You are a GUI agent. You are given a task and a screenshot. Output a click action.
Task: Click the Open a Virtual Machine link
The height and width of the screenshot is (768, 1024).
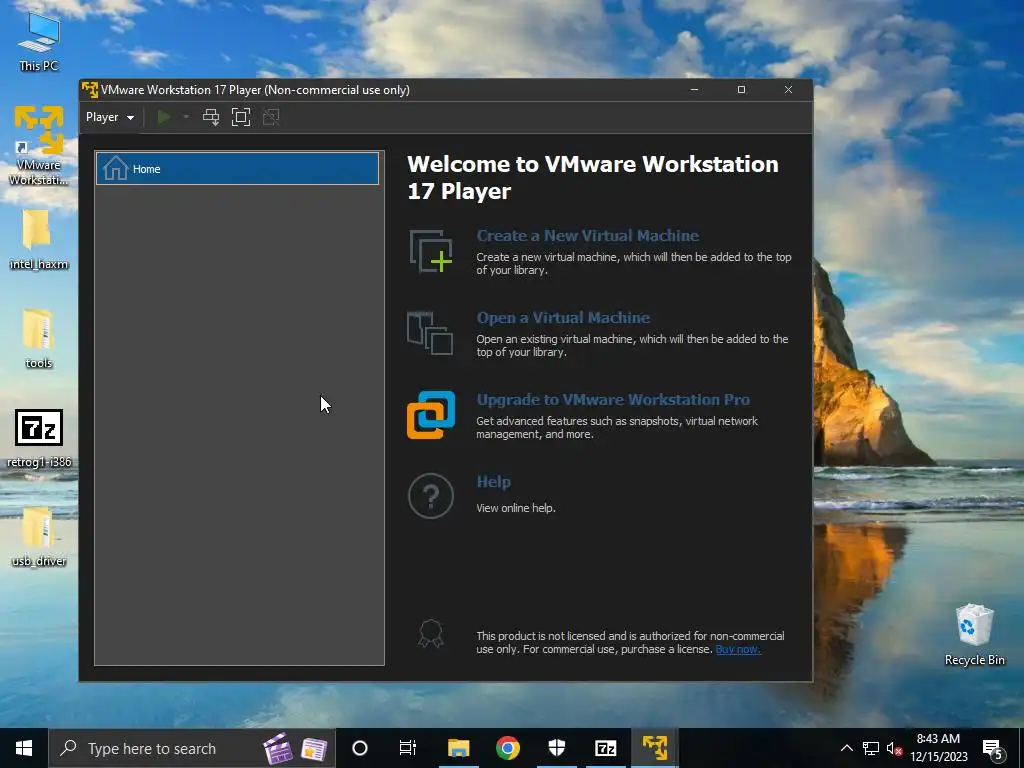tap(563, 318)
